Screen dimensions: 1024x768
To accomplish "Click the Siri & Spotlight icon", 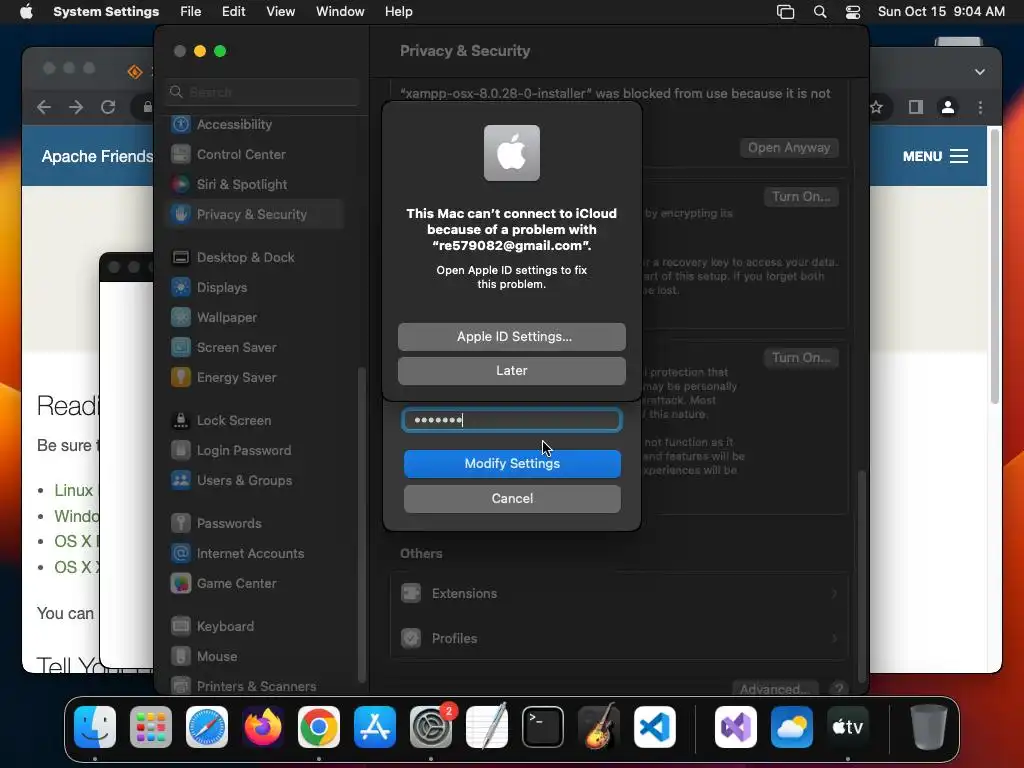I will coord(180,184).
